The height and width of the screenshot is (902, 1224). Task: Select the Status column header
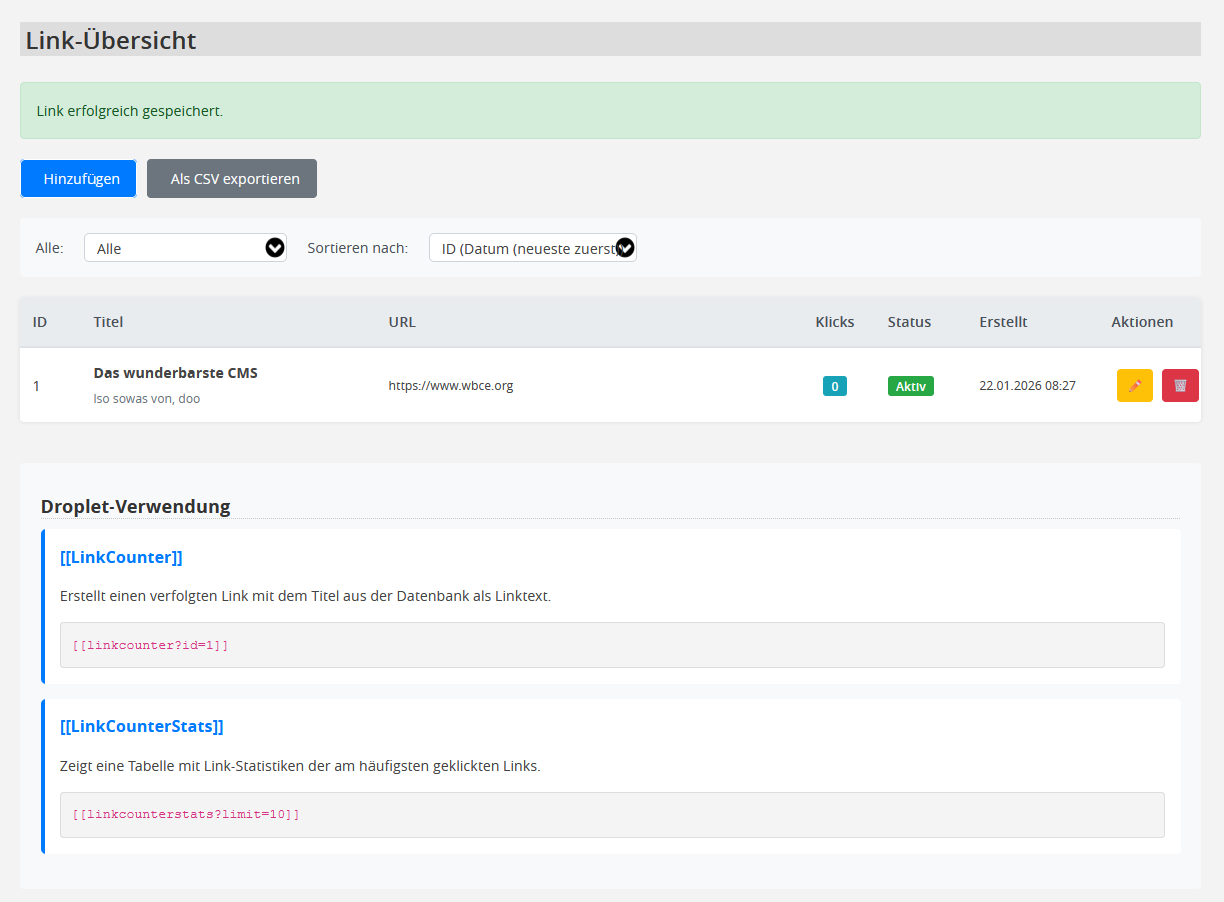pyautogui.click(x=909, y=322)
